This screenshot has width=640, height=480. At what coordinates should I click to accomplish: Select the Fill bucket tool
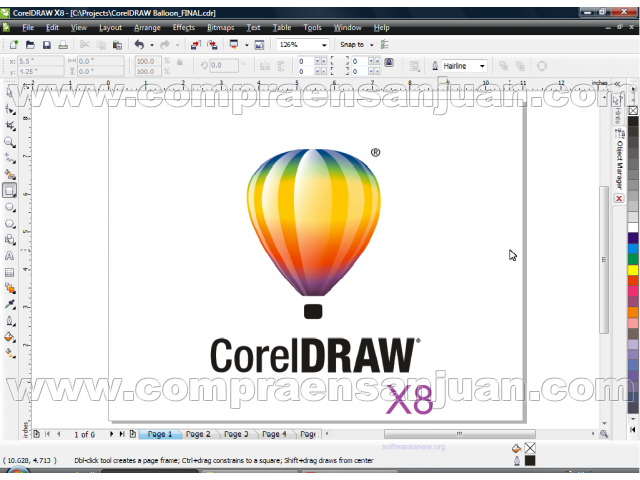10,337
